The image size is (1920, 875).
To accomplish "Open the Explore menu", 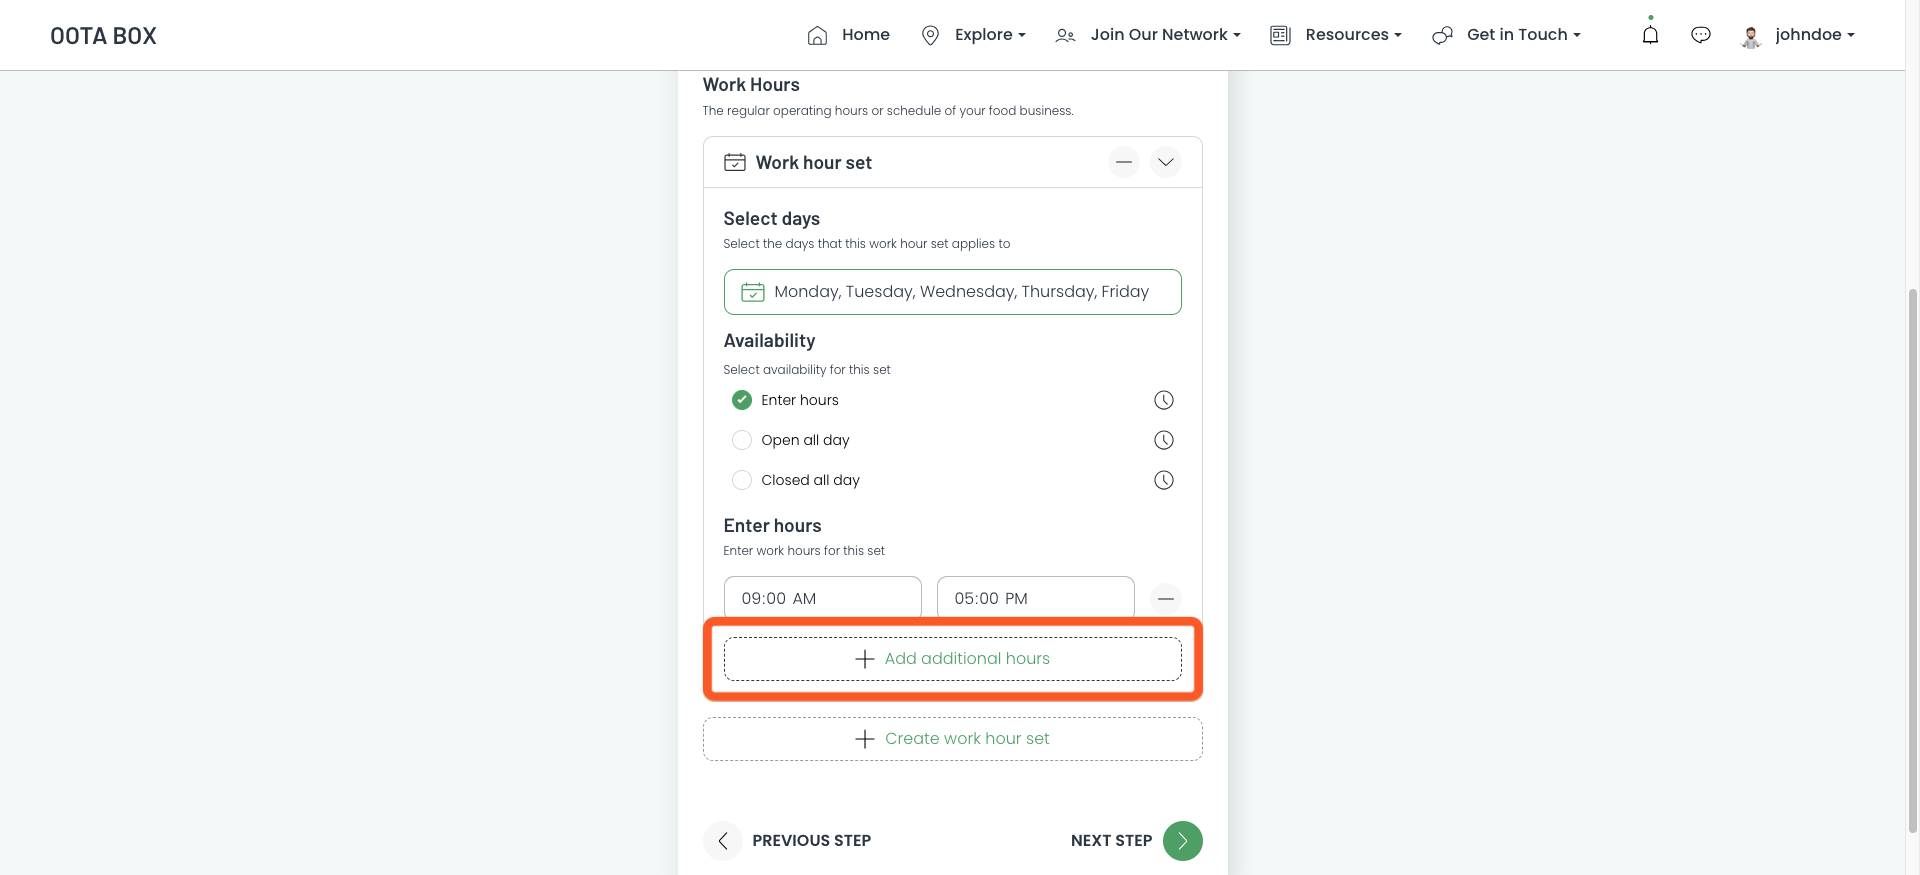I will pos(974,35).
